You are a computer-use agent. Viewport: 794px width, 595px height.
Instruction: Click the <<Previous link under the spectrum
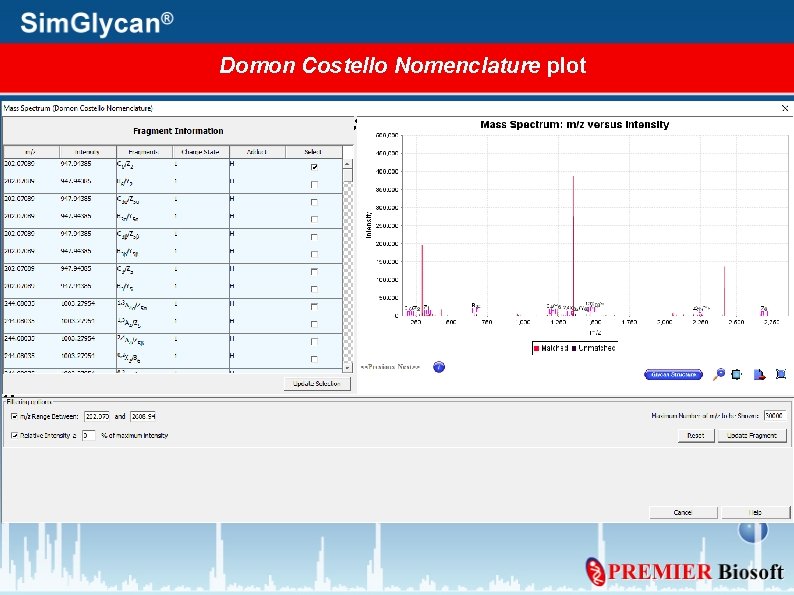coord(379,367)
